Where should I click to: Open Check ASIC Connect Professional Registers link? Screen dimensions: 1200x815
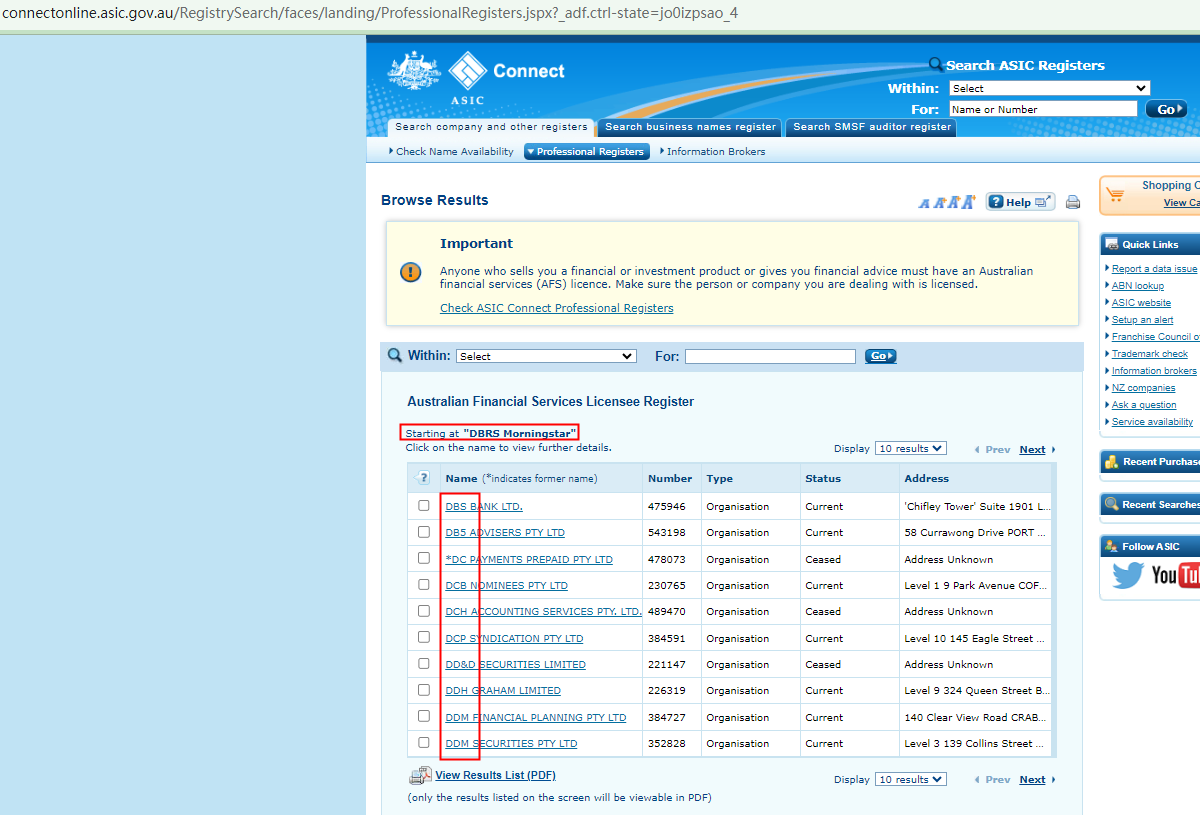[x=557, y=308]
